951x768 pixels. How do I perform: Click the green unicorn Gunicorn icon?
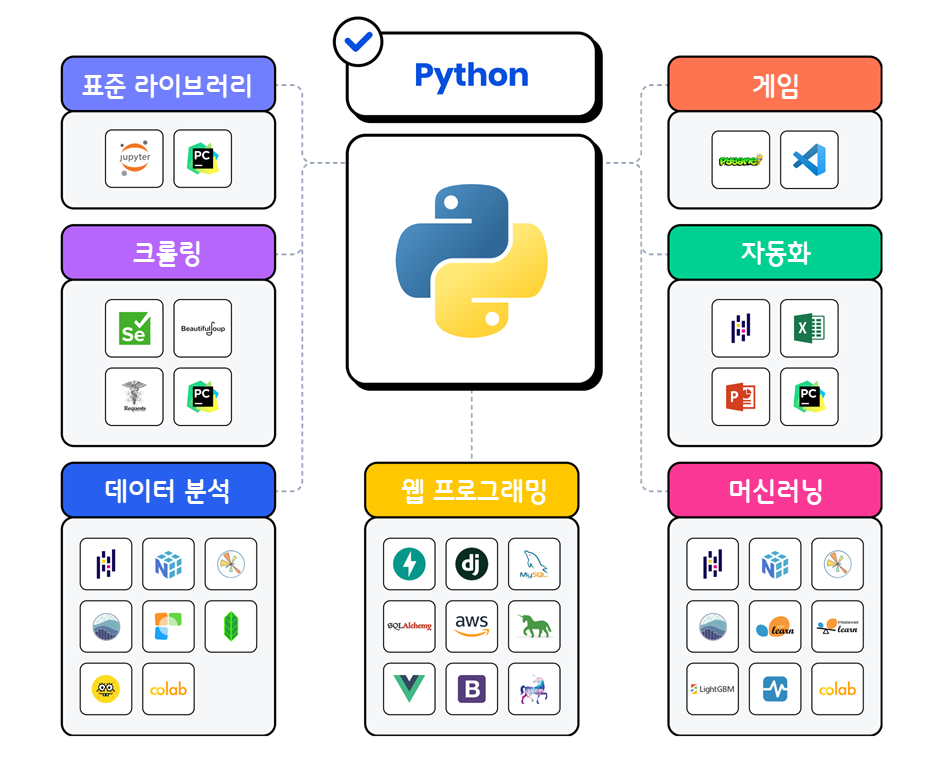[x=534, y=627]
